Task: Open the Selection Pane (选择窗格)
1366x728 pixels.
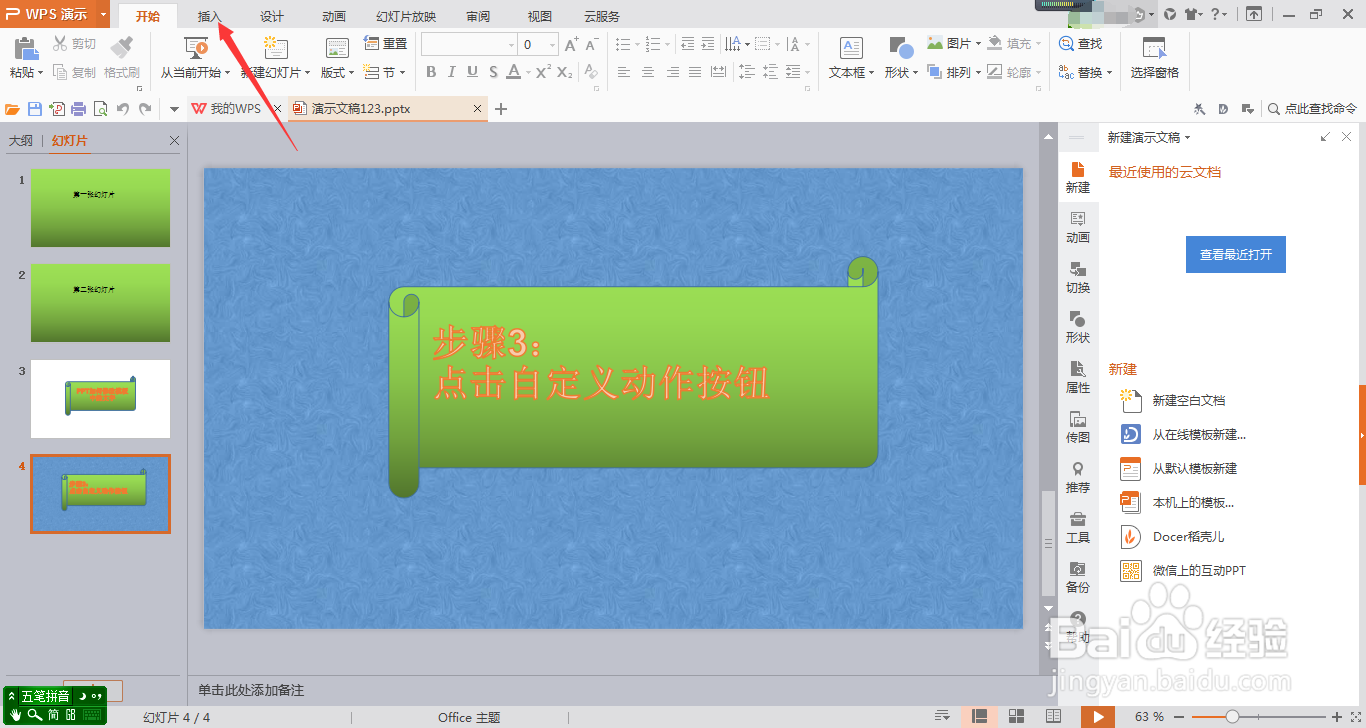Action: click(1154, 60)
